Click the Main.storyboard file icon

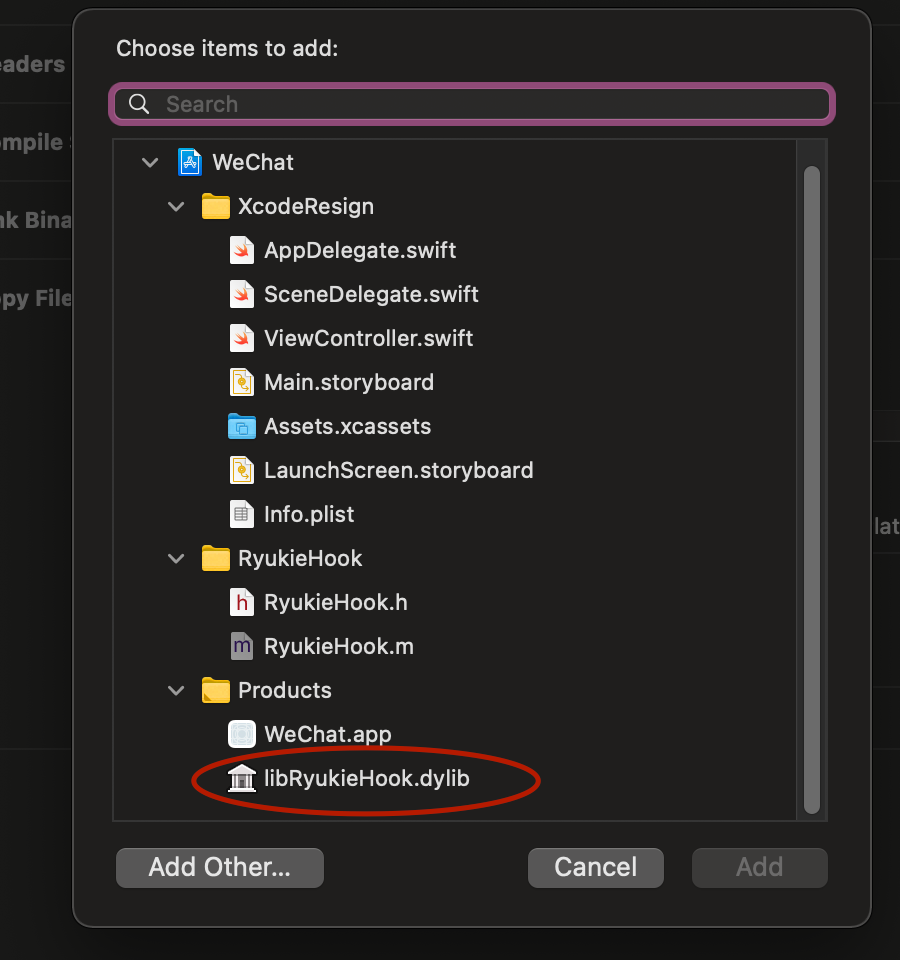click(x=242, y=383)
